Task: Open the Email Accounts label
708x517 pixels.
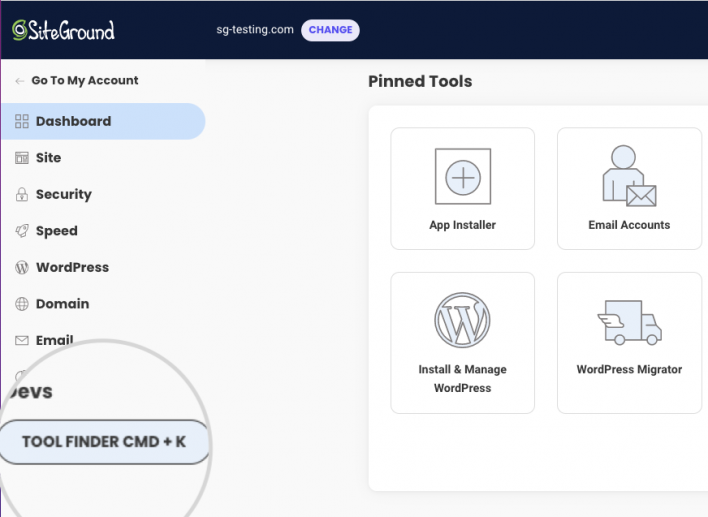Action: pyautogui.click(x=629, y=225)
